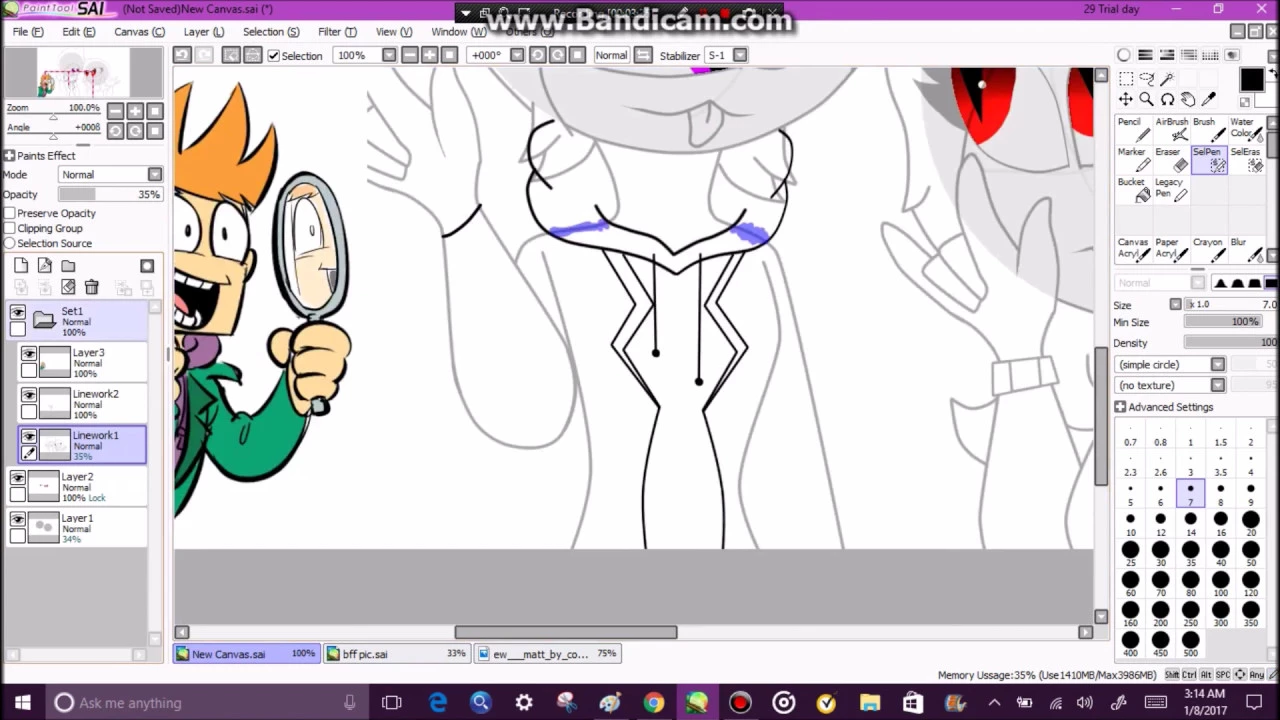Collapse the Advanced Settings section

click(x=1120, y=407)
